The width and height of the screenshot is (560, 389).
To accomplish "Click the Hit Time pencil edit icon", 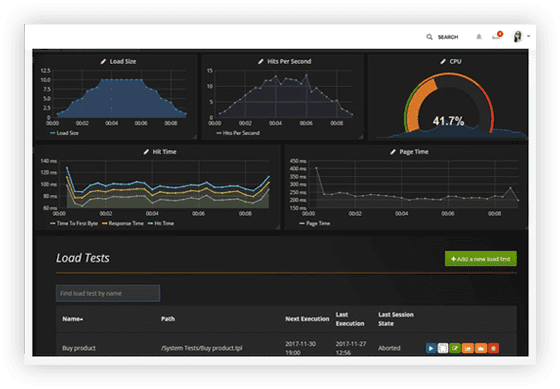I will 146,152.
